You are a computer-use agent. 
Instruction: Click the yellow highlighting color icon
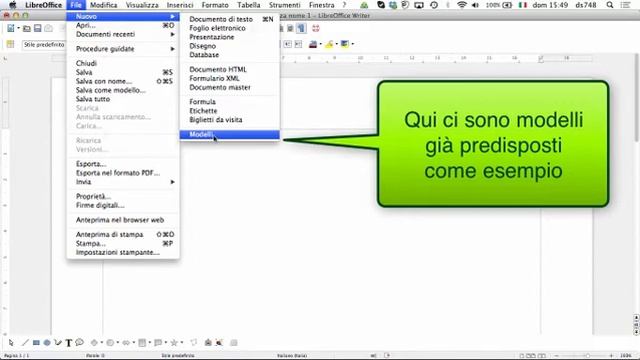pos(329,44)
